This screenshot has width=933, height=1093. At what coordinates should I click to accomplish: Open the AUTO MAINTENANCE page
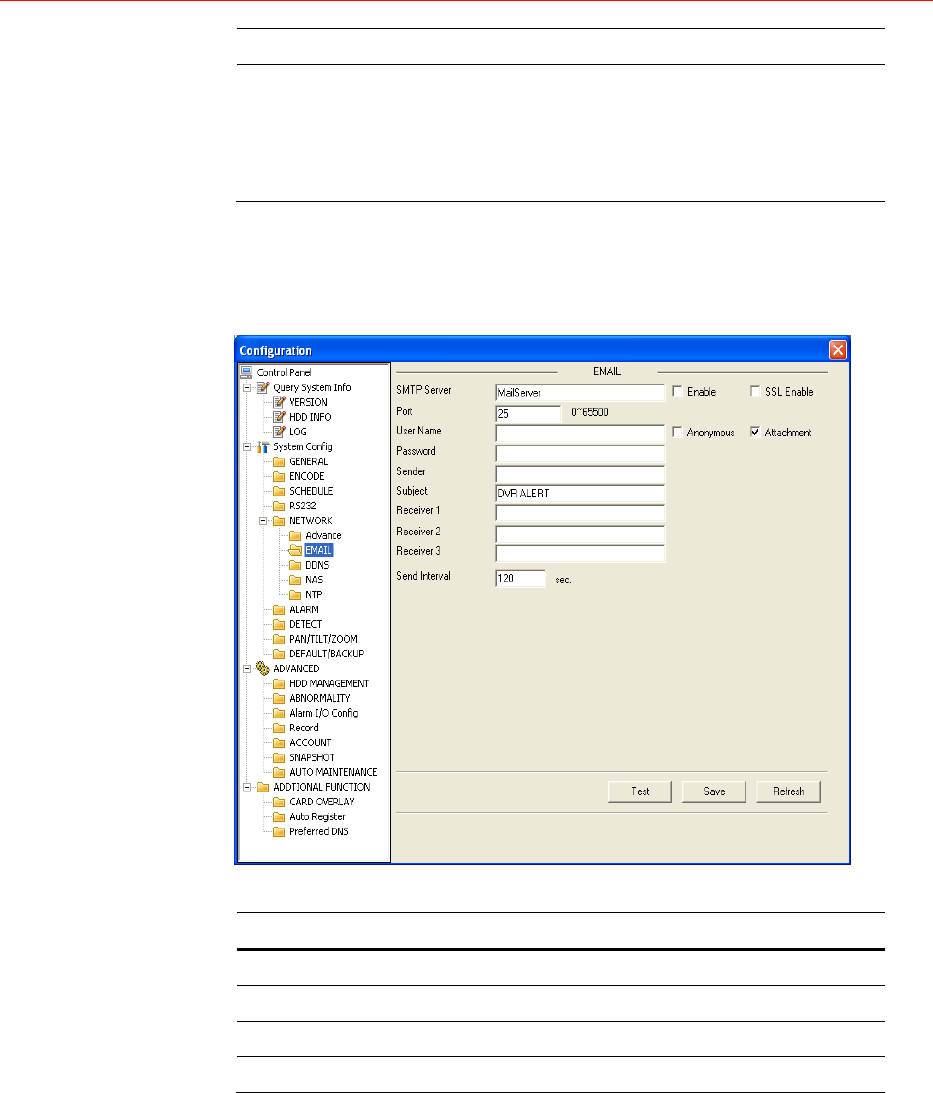click(333, 772)
